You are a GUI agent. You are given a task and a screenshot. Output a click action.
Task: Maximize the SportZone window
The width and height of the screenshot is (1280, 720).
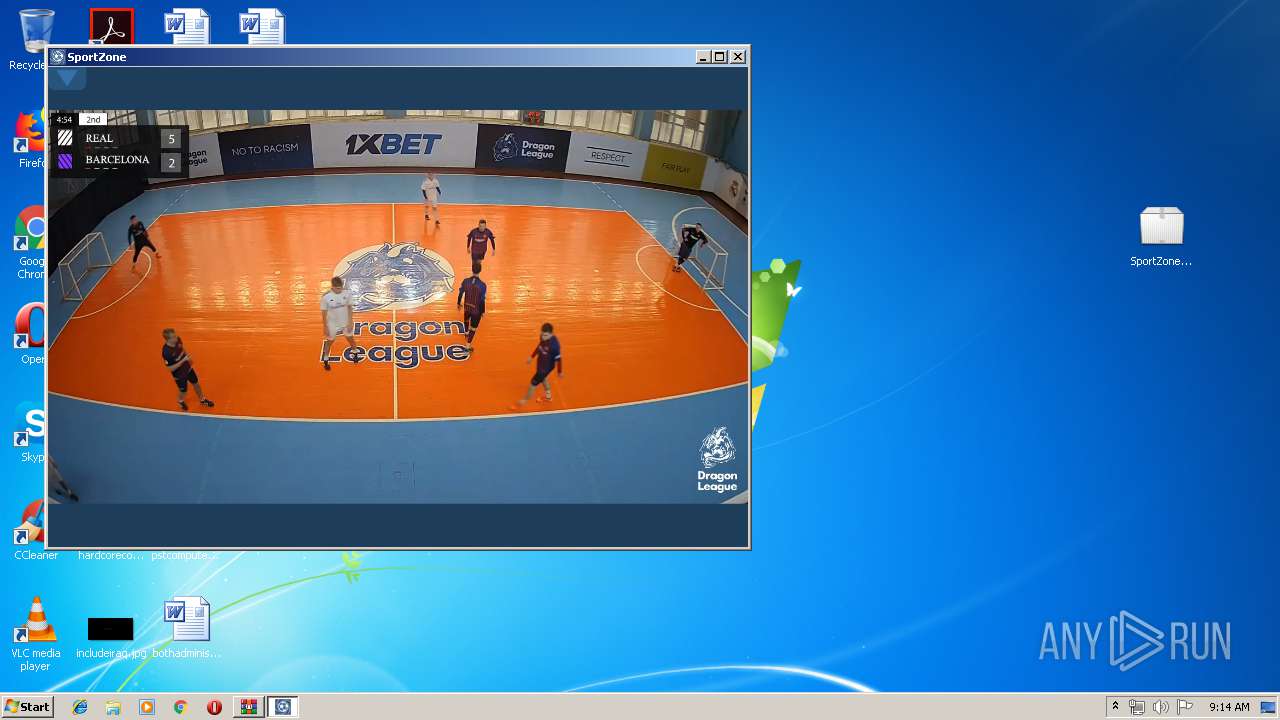click(720, 57)
